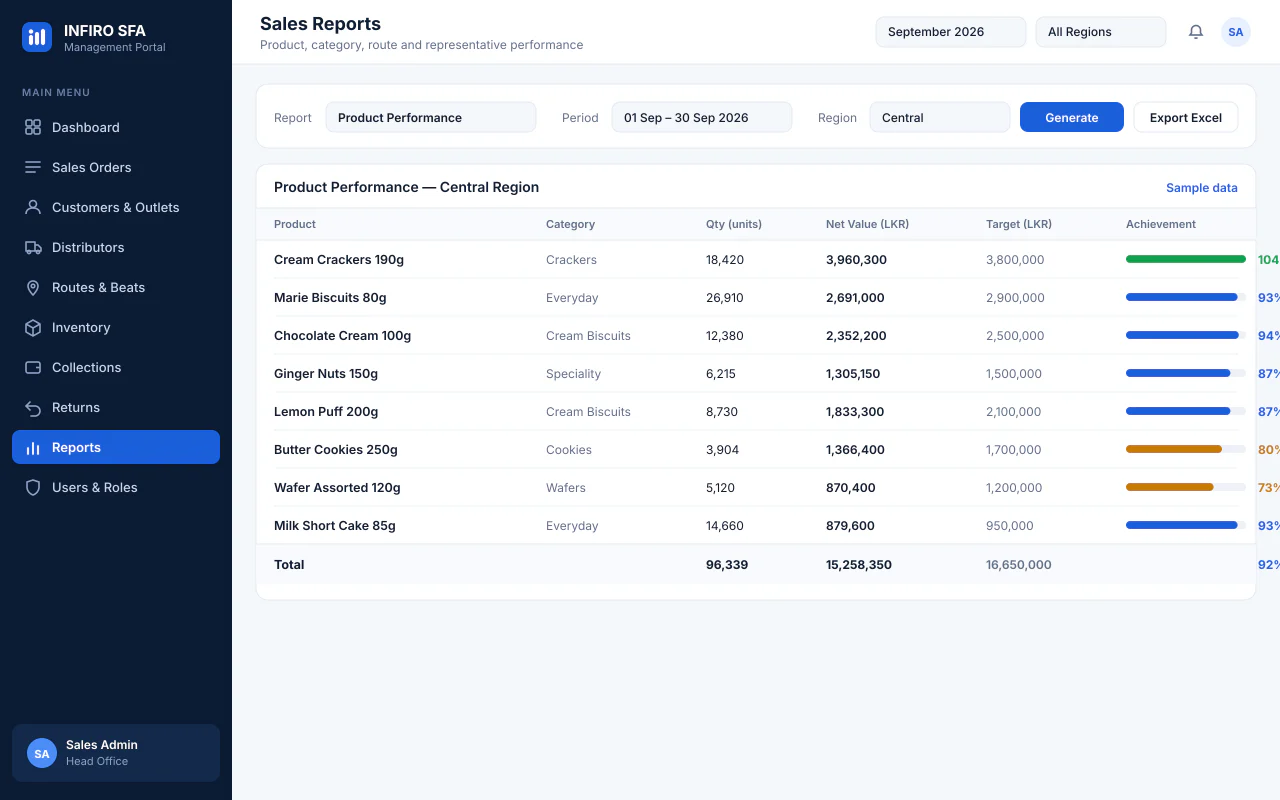Click the Sample data link
This screenshot has height=800, width=1280.
tap(1202, 188)
